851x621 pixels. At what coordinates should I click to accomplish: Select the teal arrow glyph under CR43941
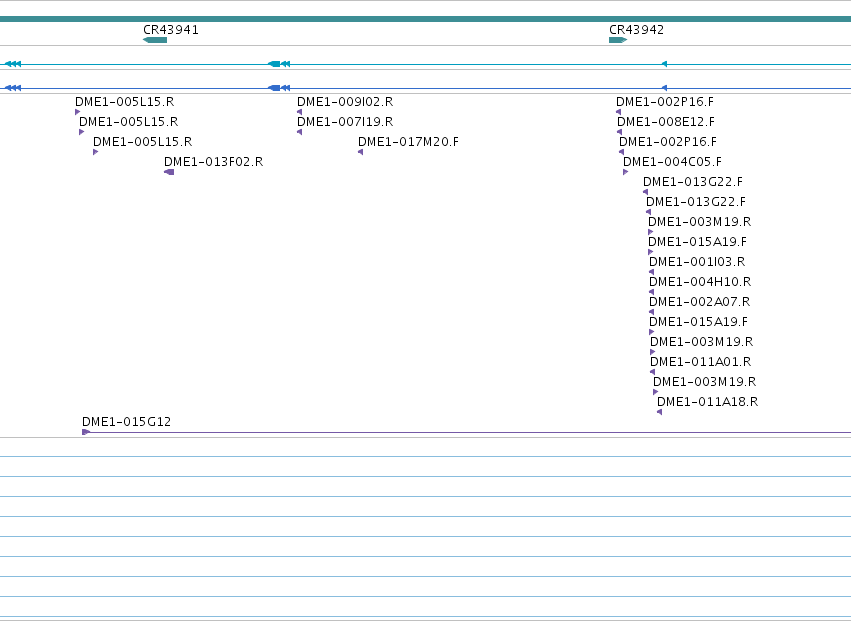tap(155, 40)
